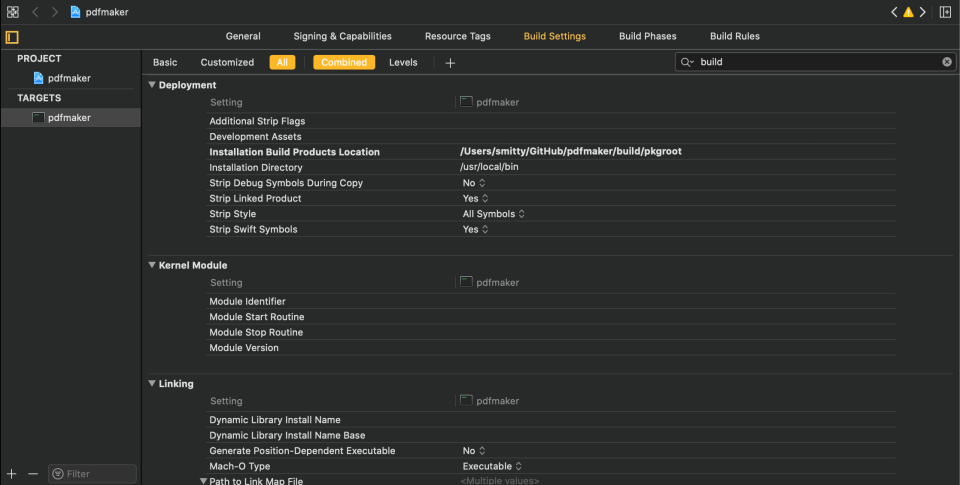Show only Customized settings

point(227,62)
